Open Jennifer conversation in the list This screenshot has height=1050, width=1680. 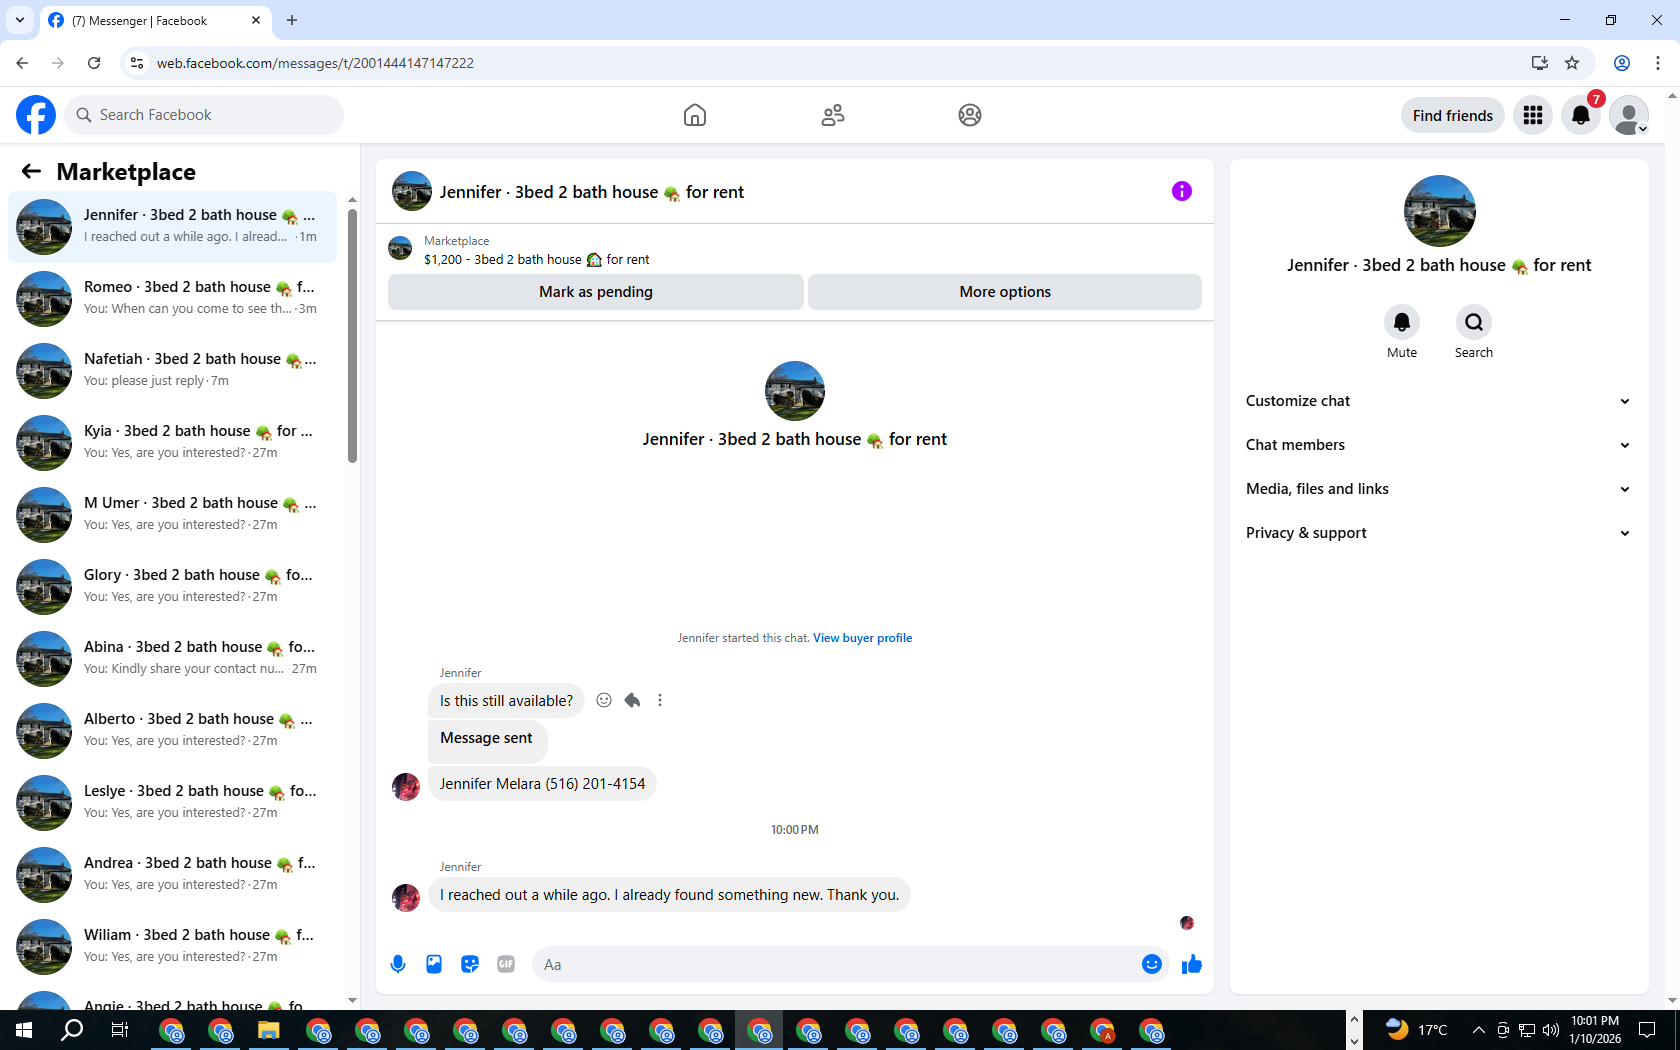pos(173,226)
